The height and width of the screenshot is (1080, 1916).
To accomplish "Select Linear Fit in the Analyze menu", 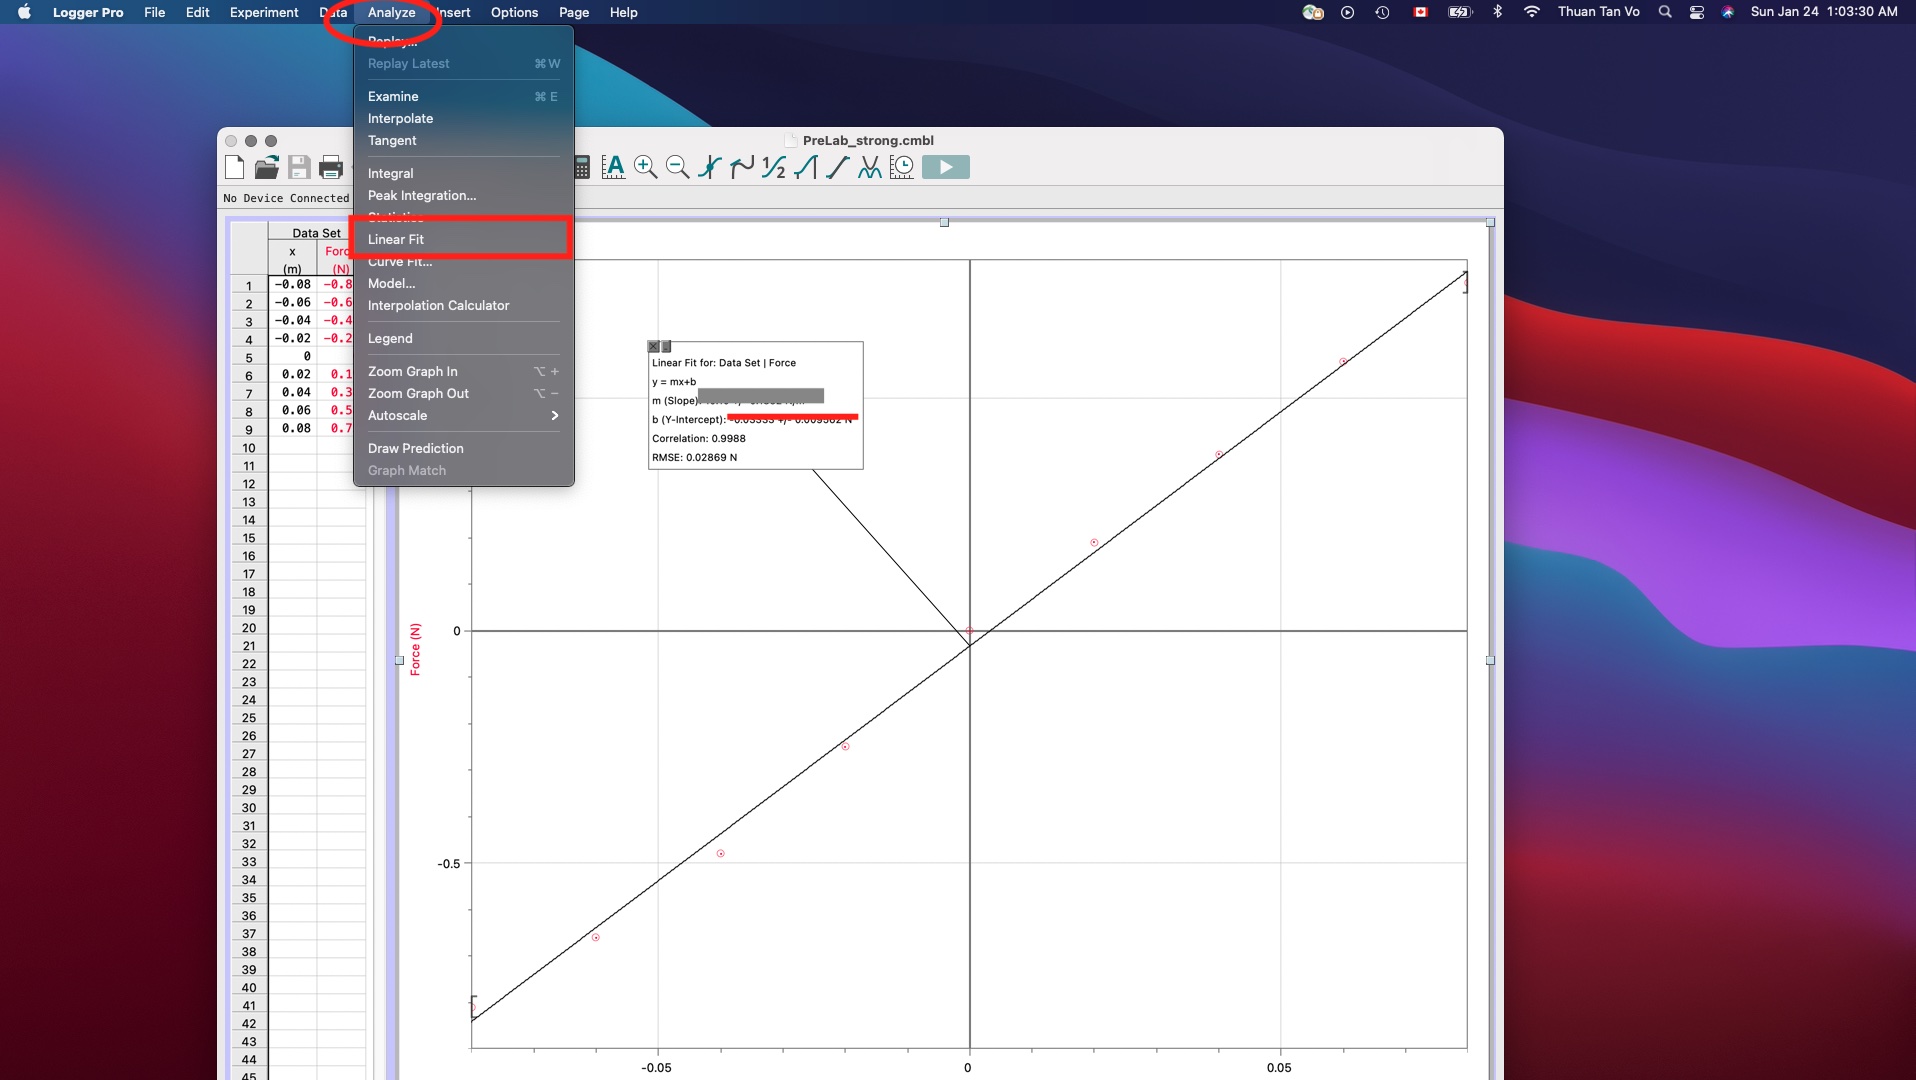I will click(x=463, y=239).
